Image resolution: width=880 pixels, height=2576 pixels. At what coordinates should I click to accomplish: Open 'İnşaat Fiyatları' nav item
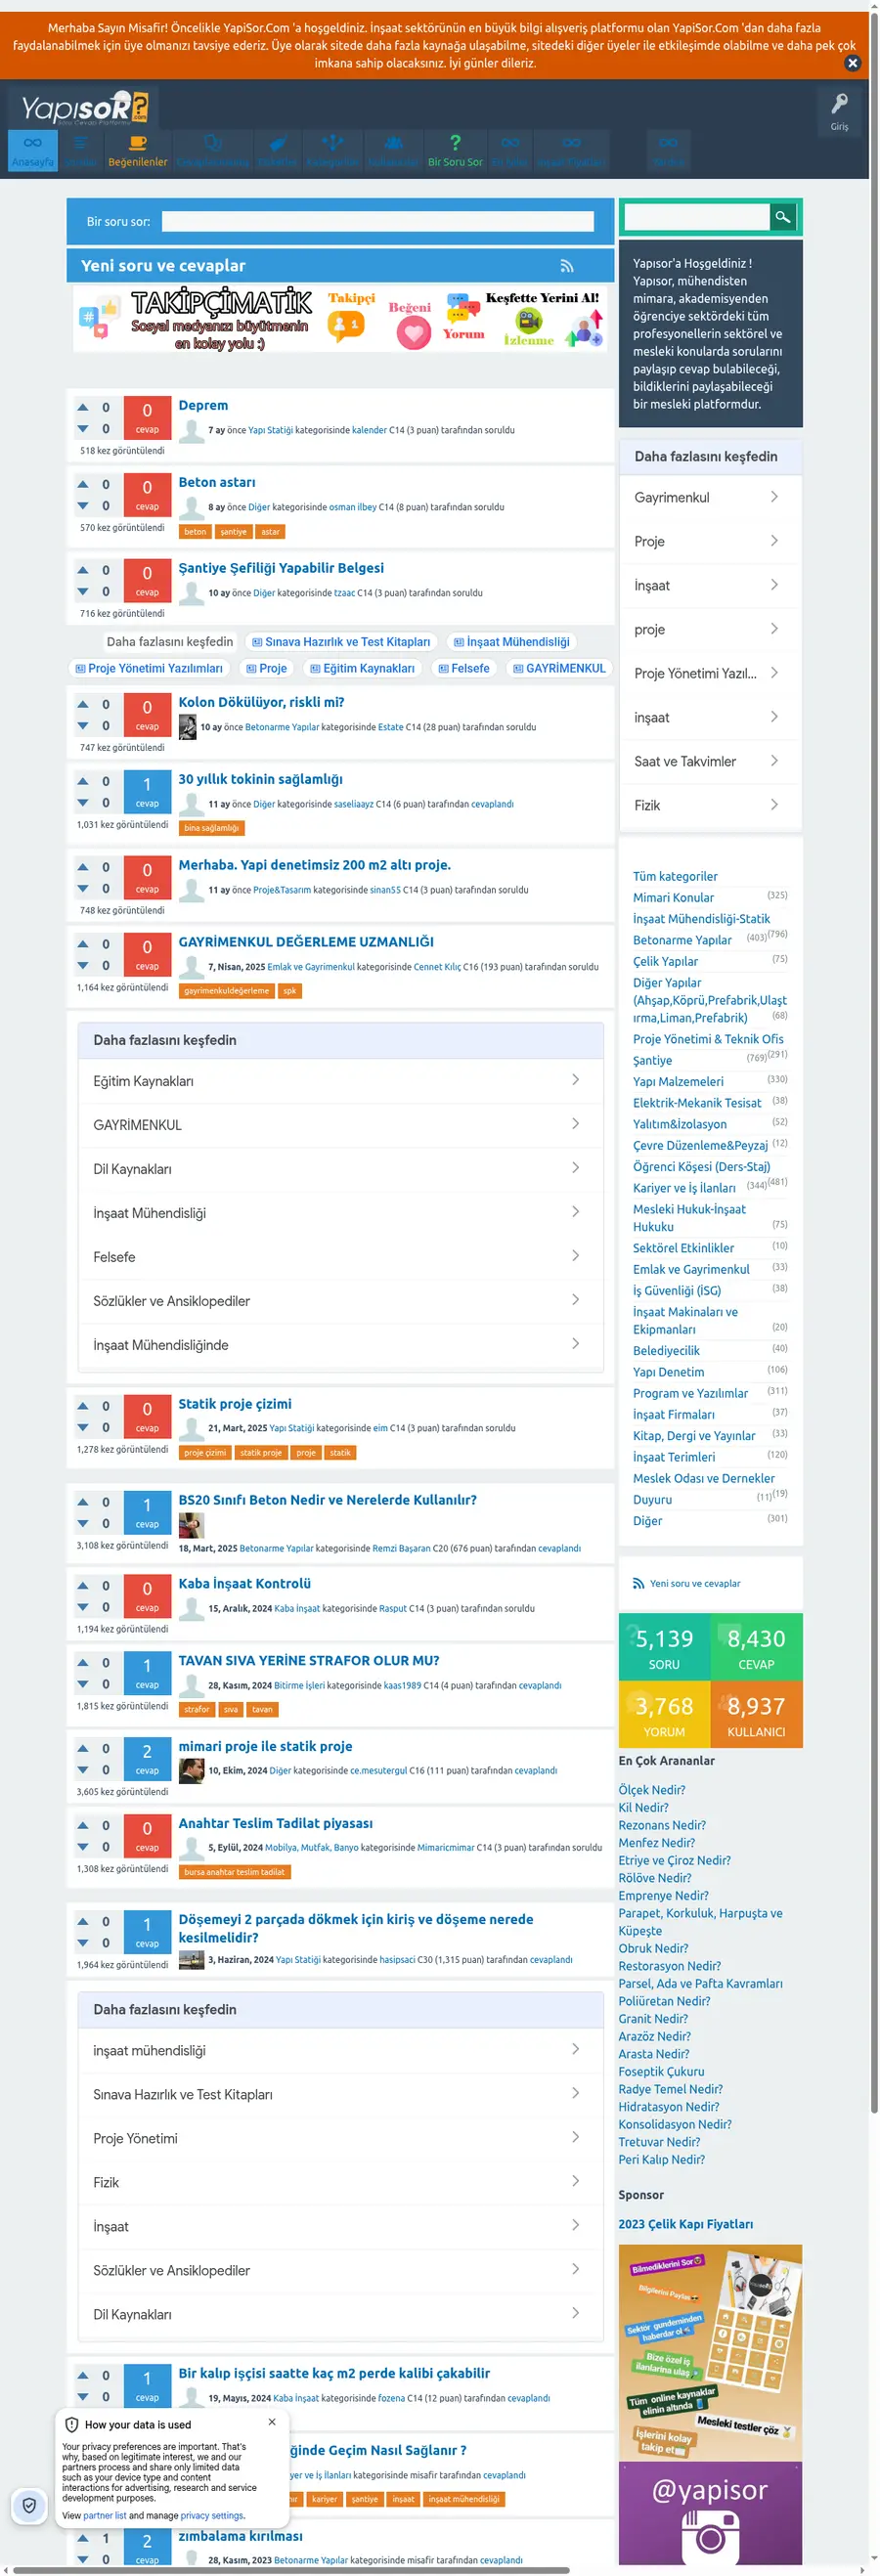pos(571,150)
